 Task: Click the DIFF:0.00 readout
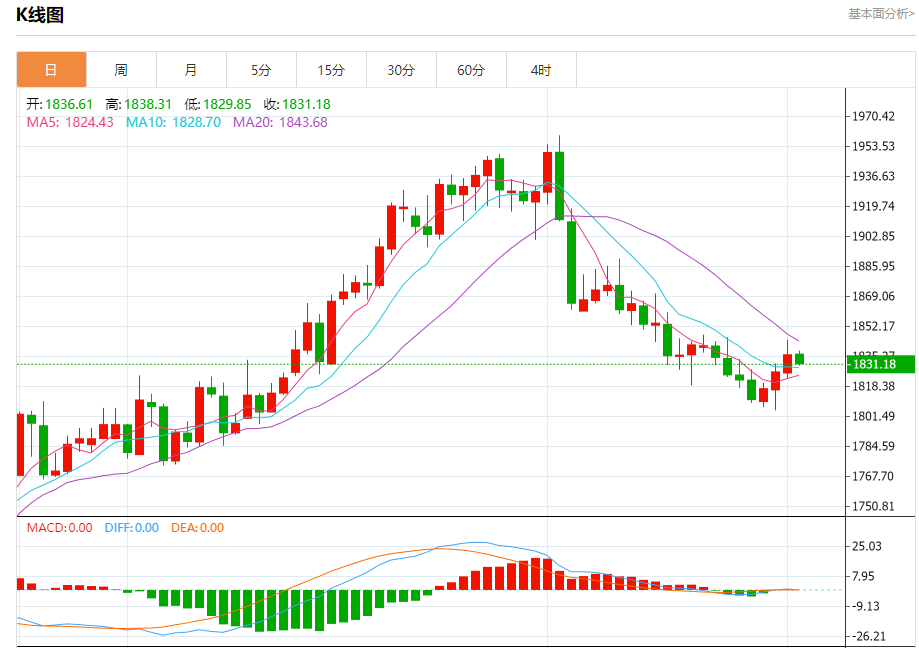tap(131, 528)
